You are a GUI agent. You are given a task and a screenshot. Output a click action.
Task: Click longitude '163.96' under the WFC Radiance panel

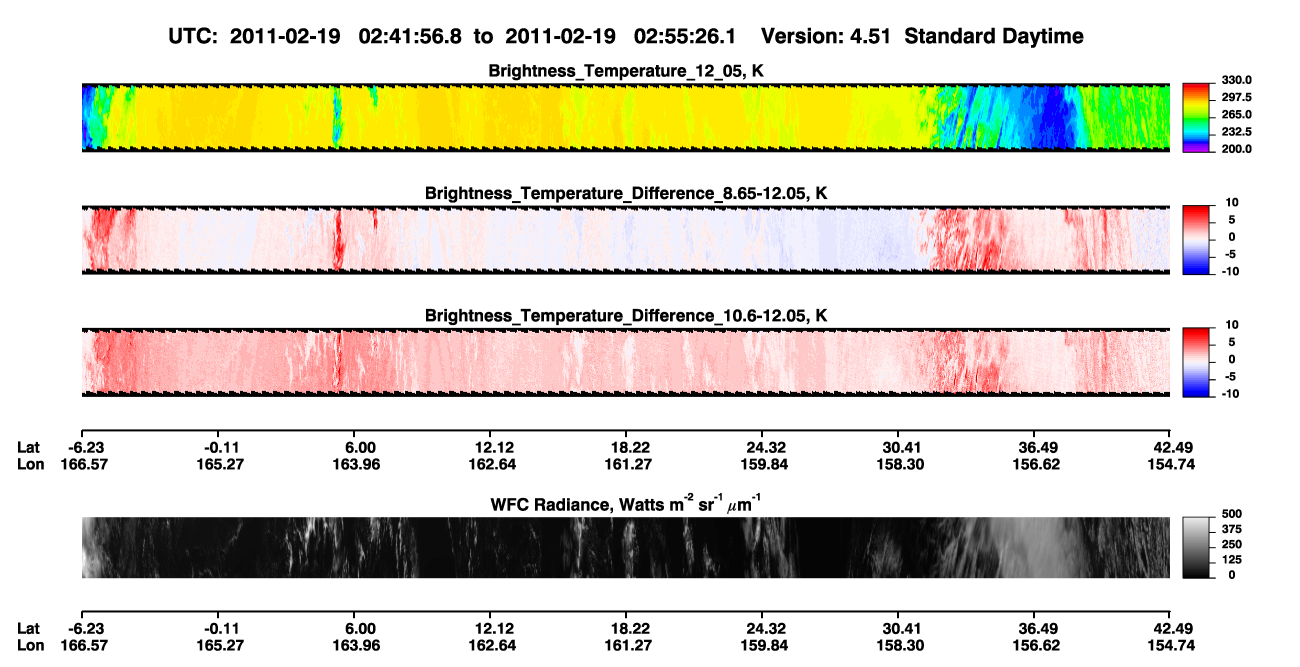coord(359,646)
